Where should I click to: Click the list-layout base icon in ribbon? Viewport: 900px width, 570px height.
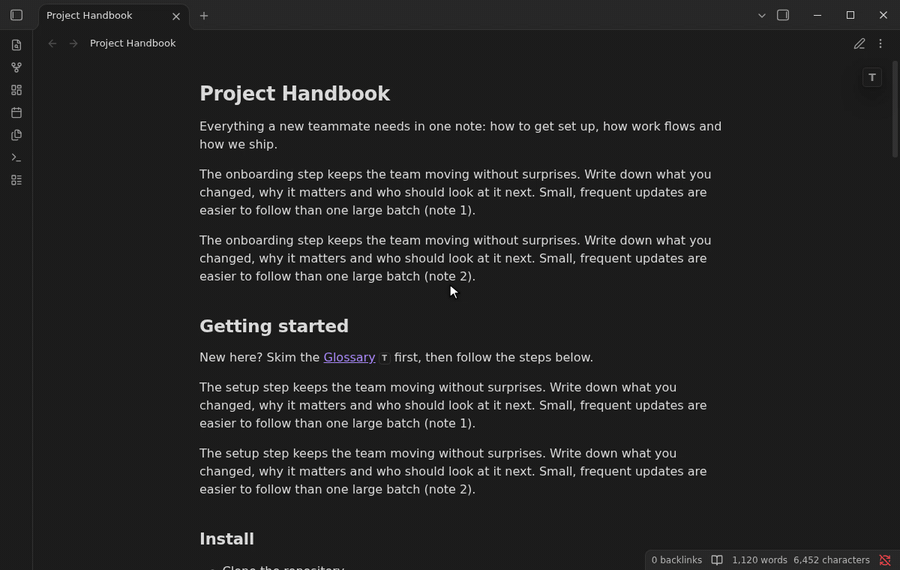16,180
